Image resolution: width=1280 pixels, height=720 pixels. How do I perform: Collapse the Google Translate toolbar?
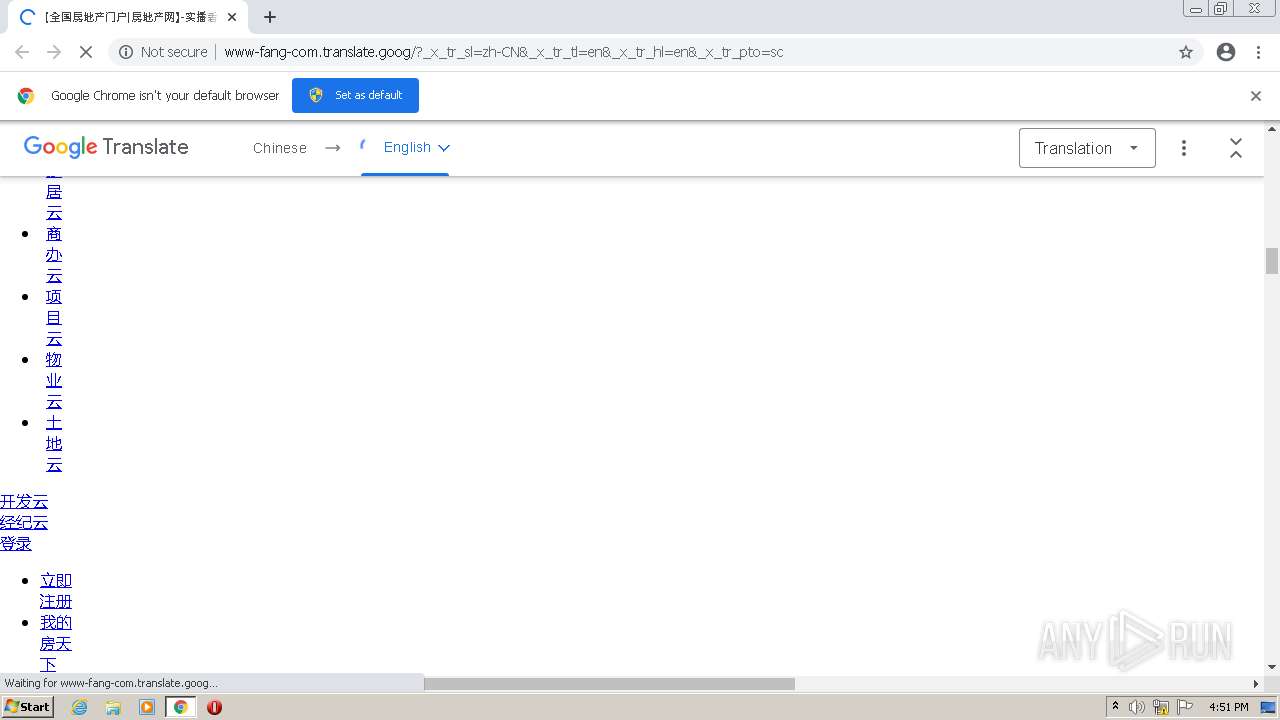click(x=1236, y=148)
